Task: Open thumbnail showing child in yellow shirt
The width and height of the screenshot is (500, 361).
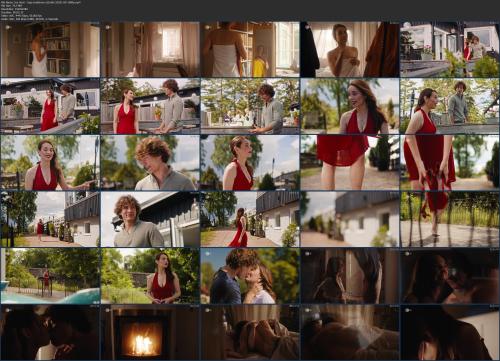Action: (250, 49)
